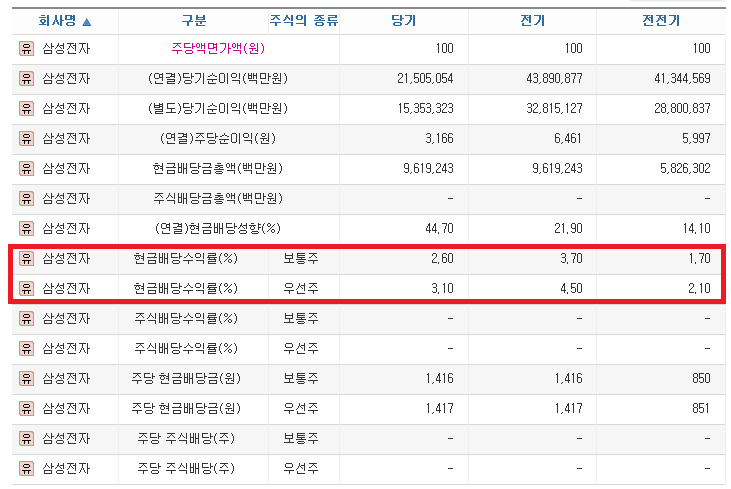Select value 851 for 우선주 주당 현금배당금
The width and height of the screenshot is (731, 489).
point(701,408)
